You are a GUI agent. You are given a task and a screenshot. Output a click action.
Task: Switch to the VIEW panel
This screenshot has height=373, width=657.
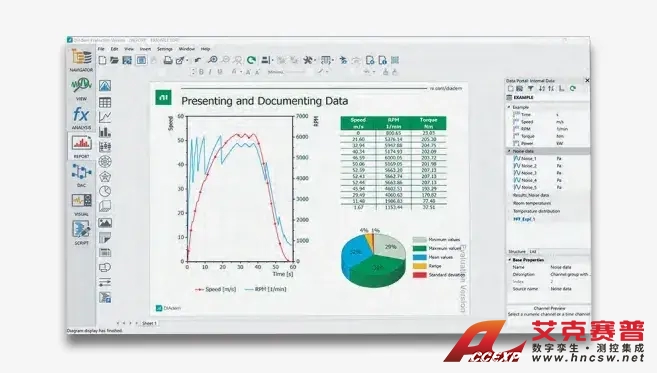pos(81,88)
